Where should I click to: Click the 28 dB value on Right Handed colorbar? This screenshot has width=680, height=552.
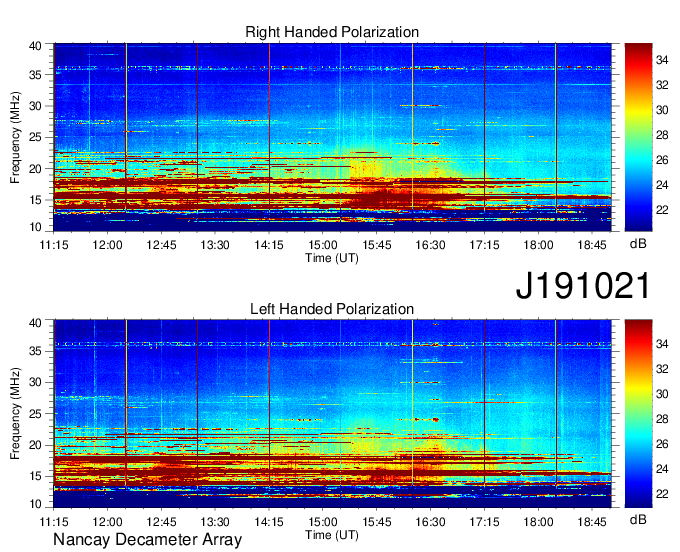pos(662,135)
